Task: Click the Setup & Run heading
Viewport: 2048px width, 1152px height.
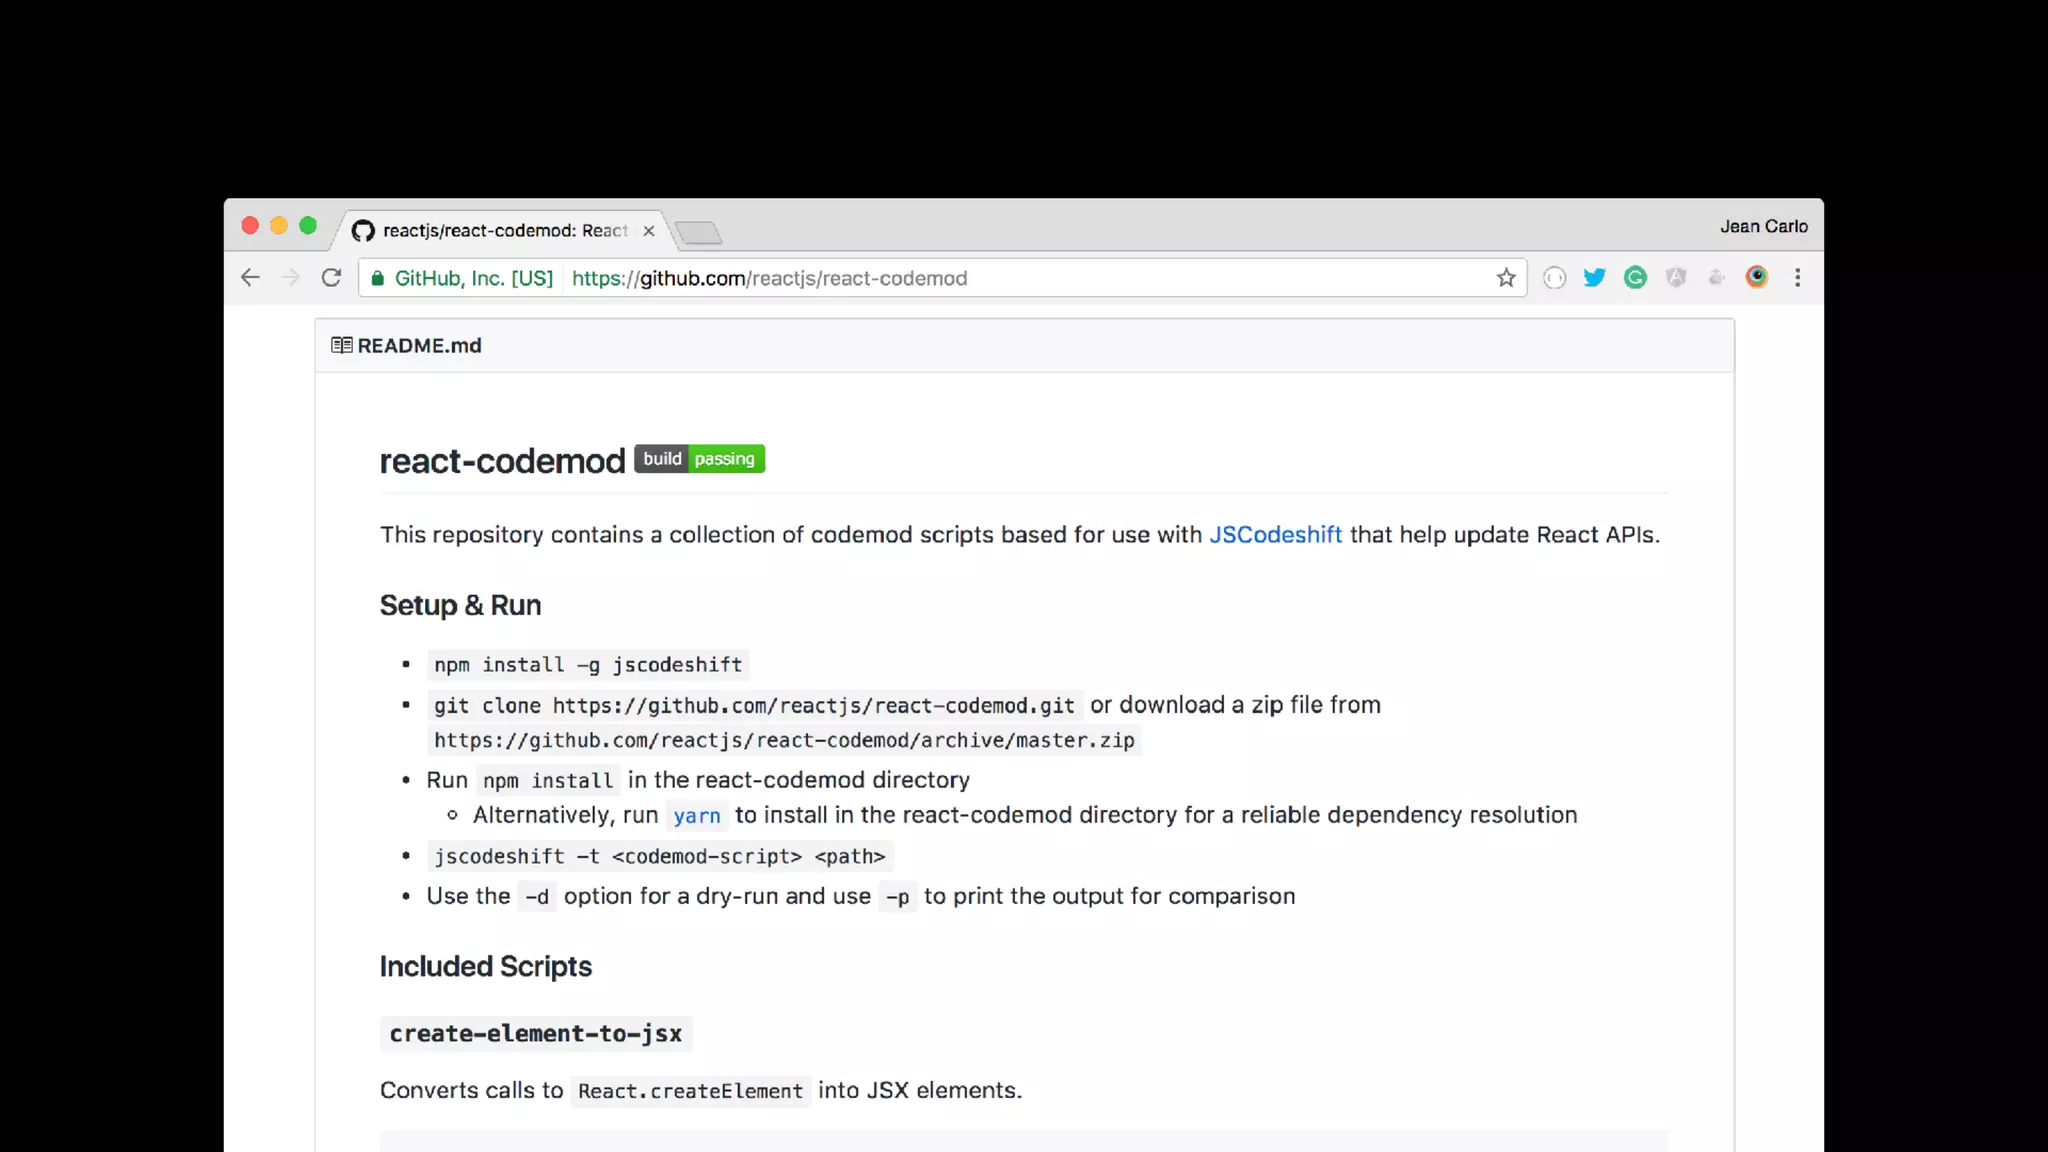Action: tap(460, 605)
